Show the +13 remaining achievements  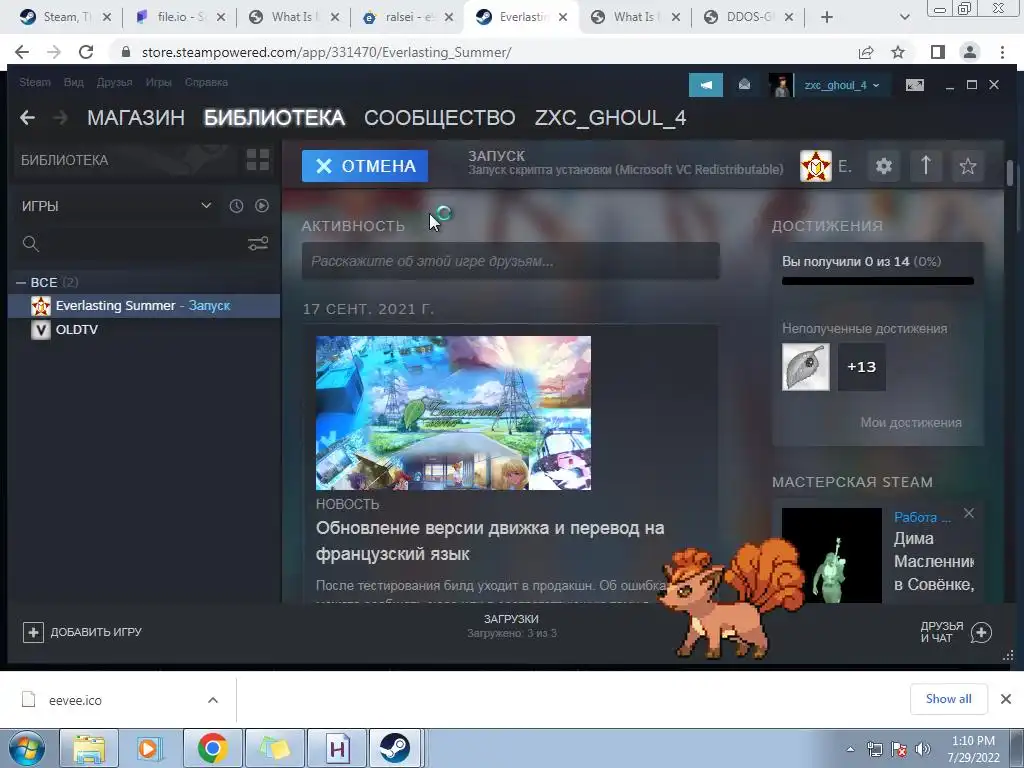point(861,367)
